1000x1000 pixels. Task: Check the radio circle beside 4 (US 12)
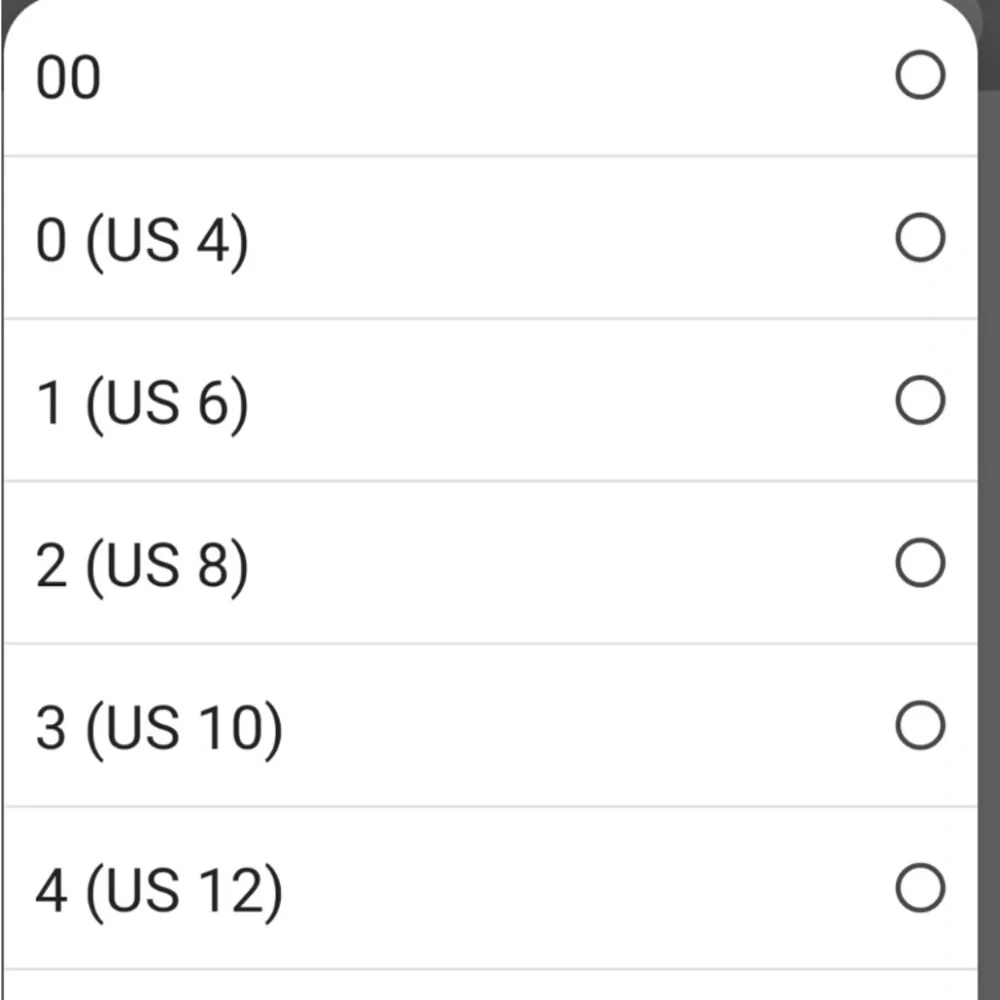[920, 888]
